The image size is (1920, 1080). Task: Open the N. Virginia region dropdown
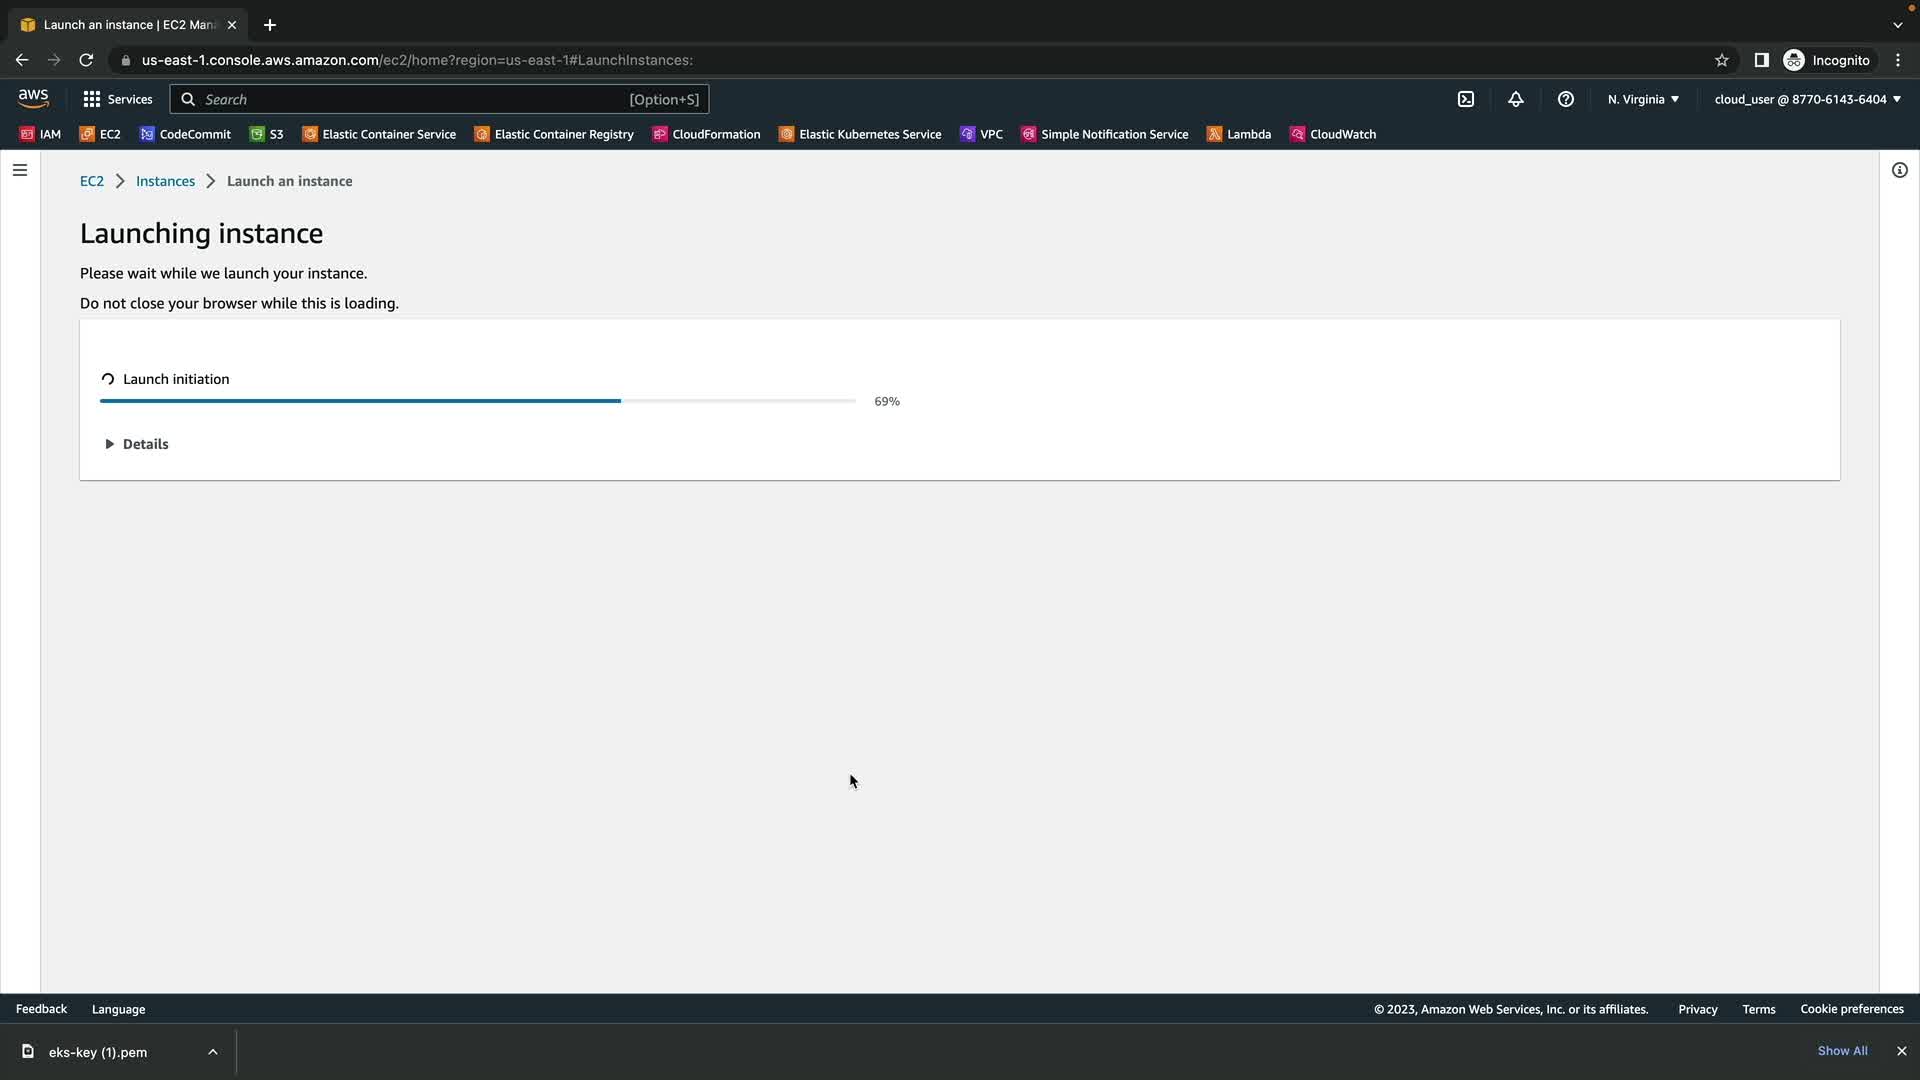pos(1643,99)
